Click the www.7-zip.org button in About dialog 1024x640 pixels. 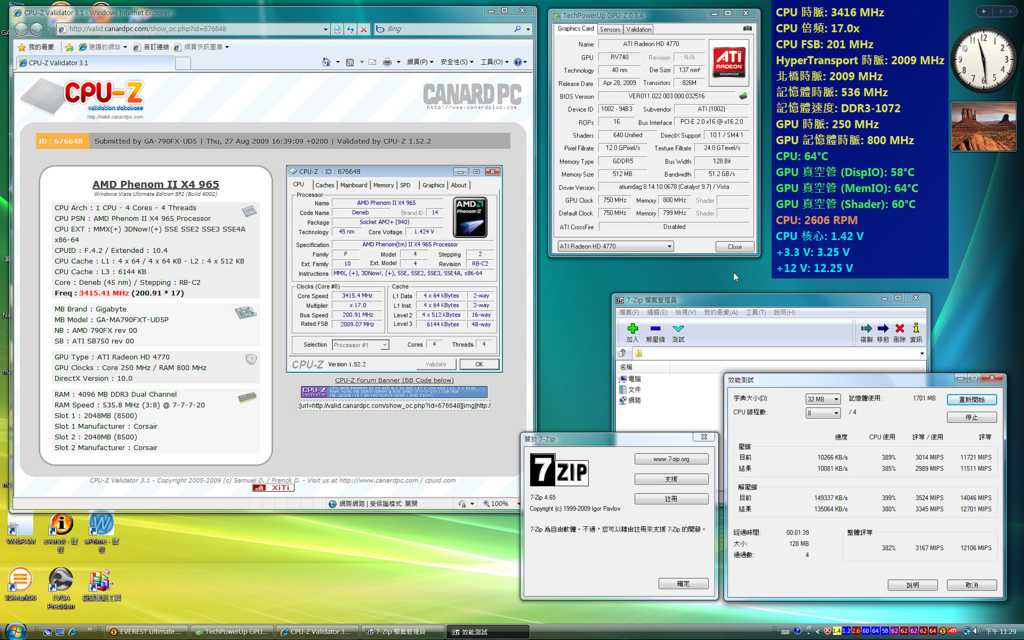(x=671, y=459)
